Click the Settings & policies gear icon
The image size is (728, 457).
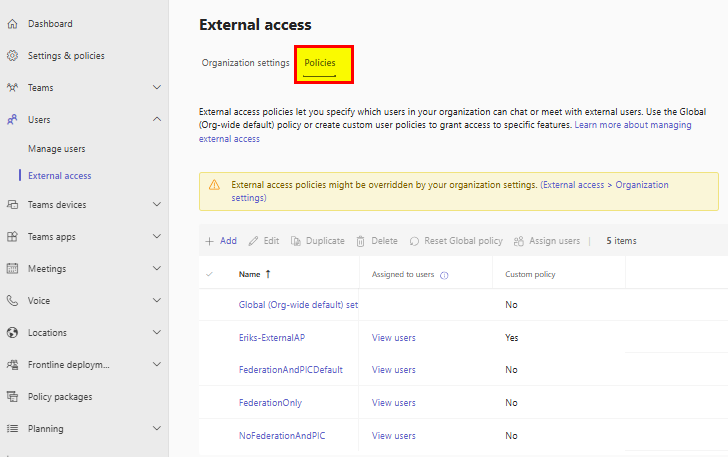12,56
